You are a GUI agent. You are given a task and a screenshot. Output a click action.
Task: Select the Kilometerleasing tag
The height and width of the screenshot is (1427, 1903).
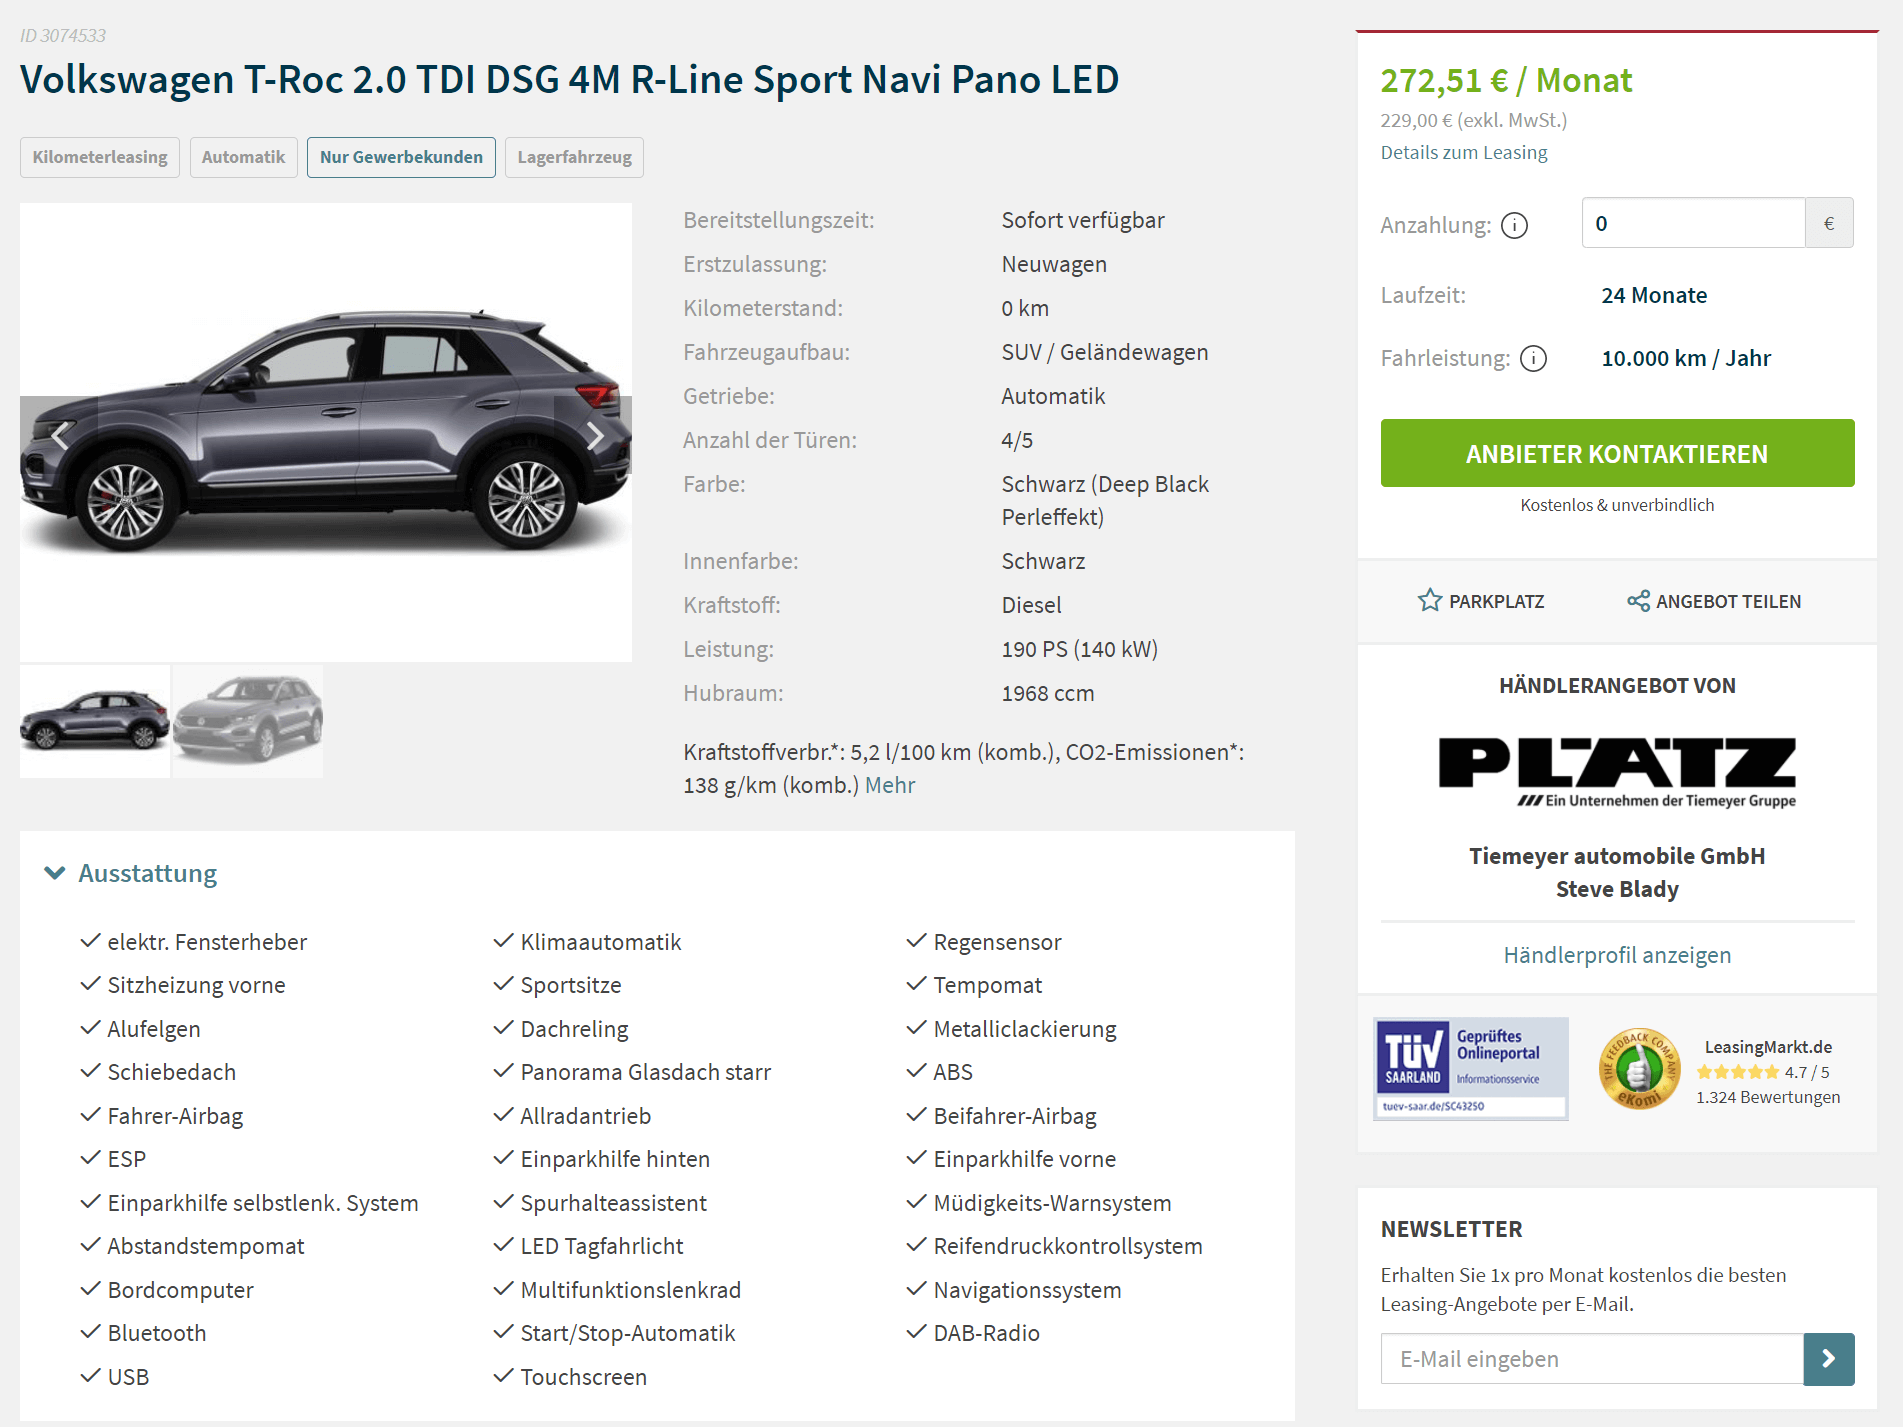100,157
